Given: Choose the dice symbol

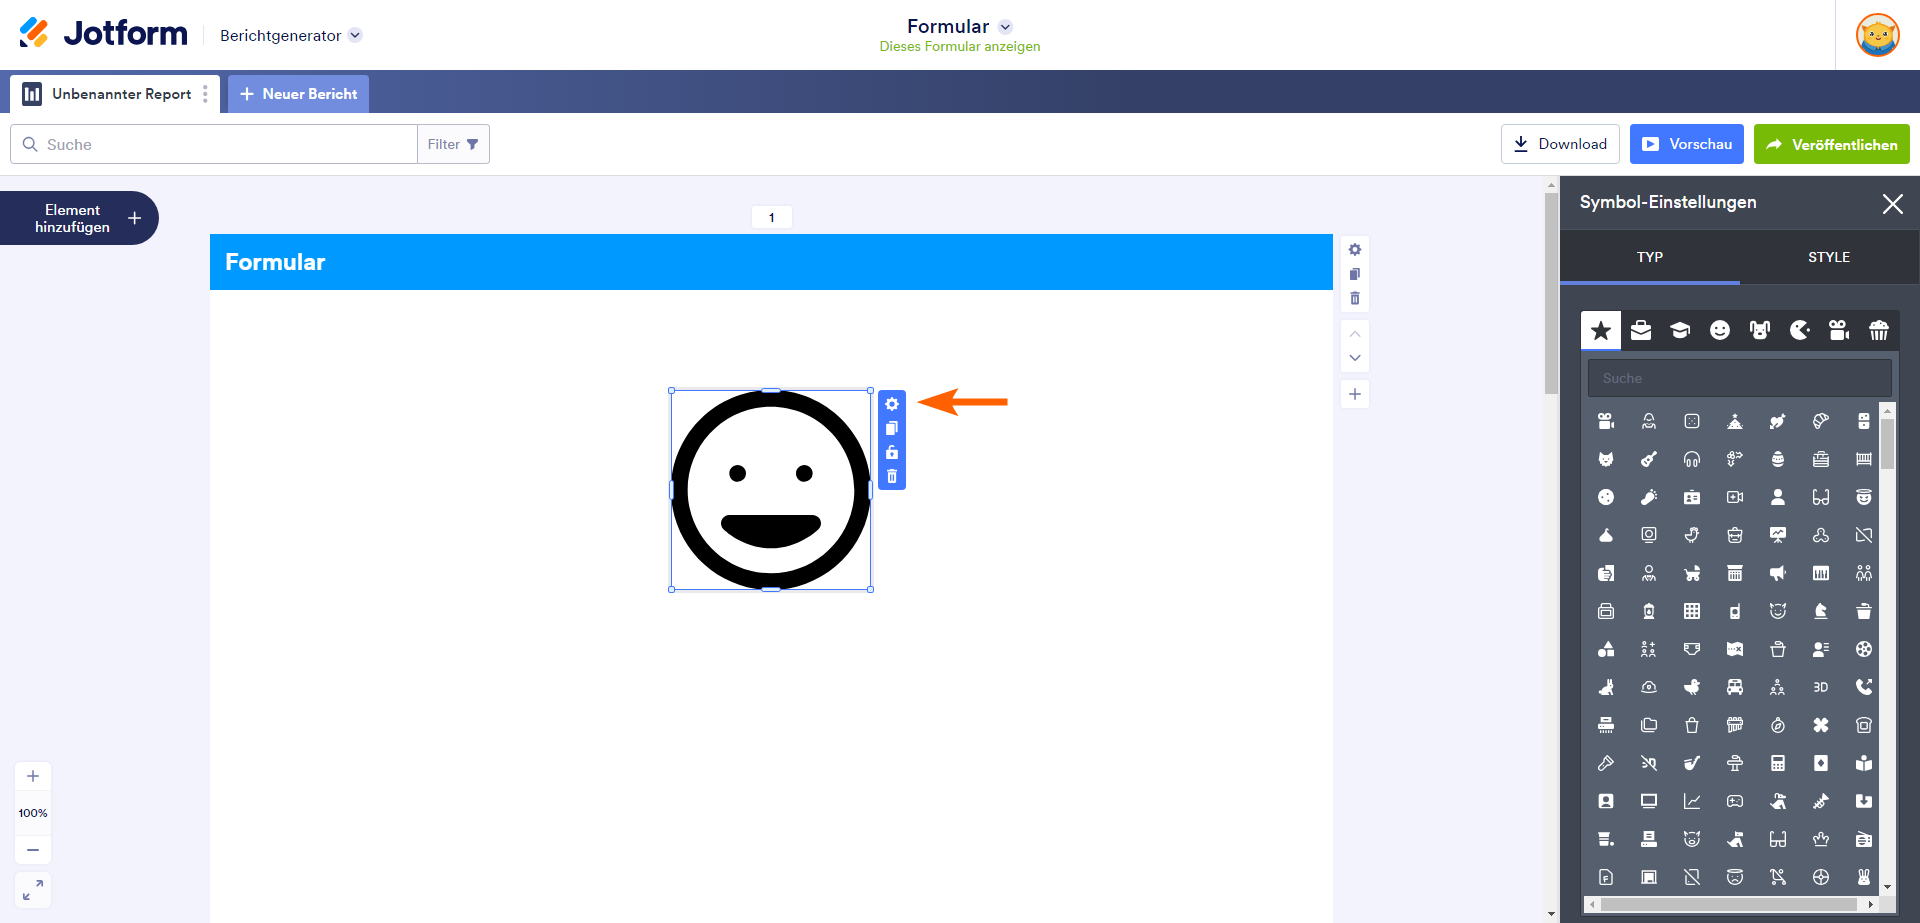Looking at the screenshot, I should [1692, 421].
